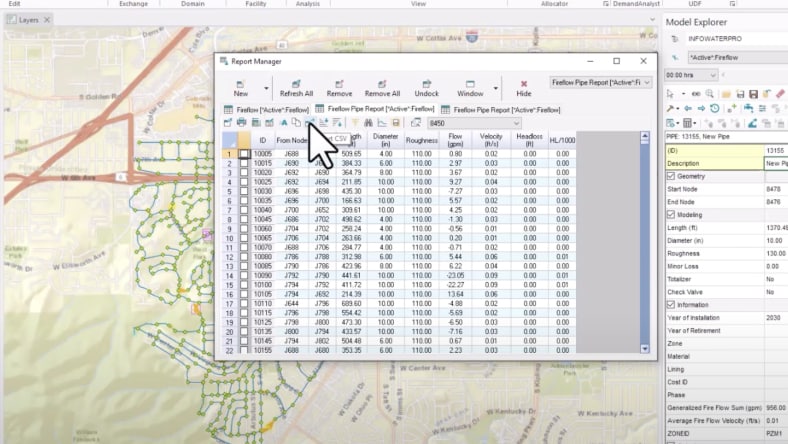The width and height of the screenshot is (788, 444).
Task: Check the box for pipe 10005 row
Action: click(x=245, y=154)
